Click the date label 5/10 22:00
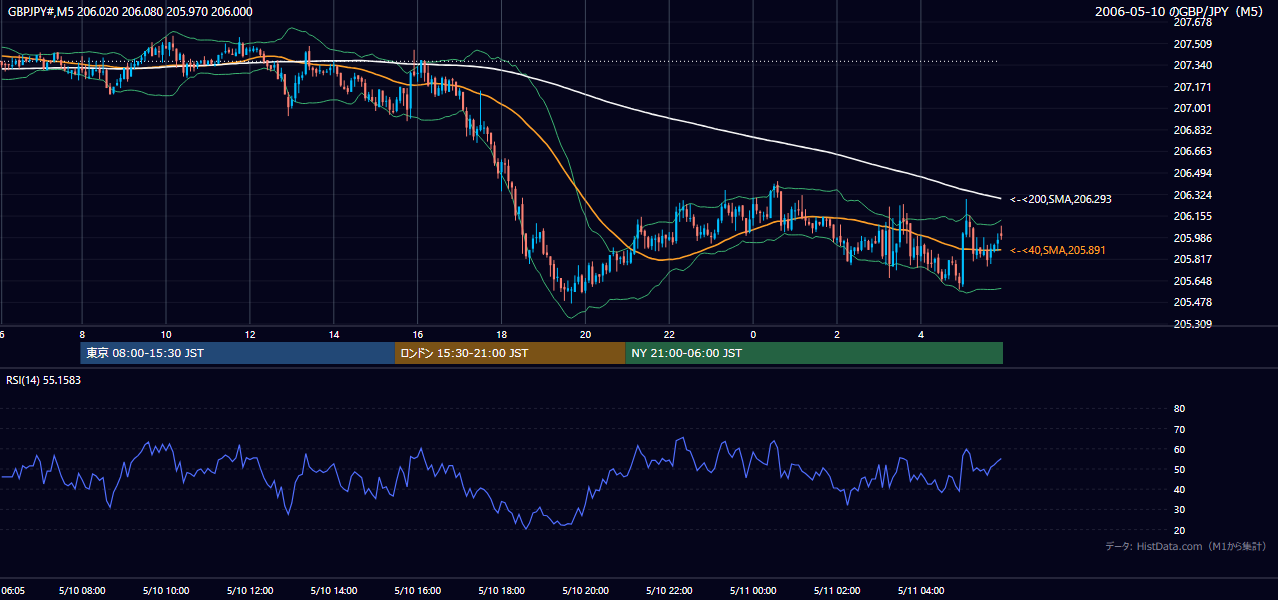Viewport: 1278px width, 600px height. (x=670, y=590)
